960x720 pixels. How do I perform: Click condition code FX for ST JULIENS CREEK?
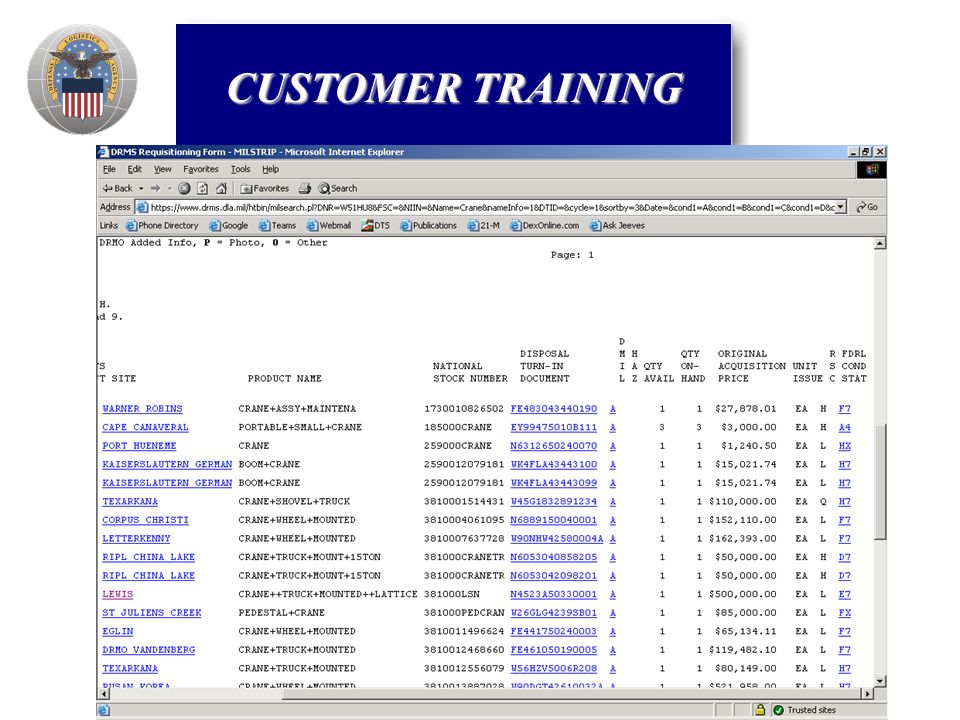point(844,612)
